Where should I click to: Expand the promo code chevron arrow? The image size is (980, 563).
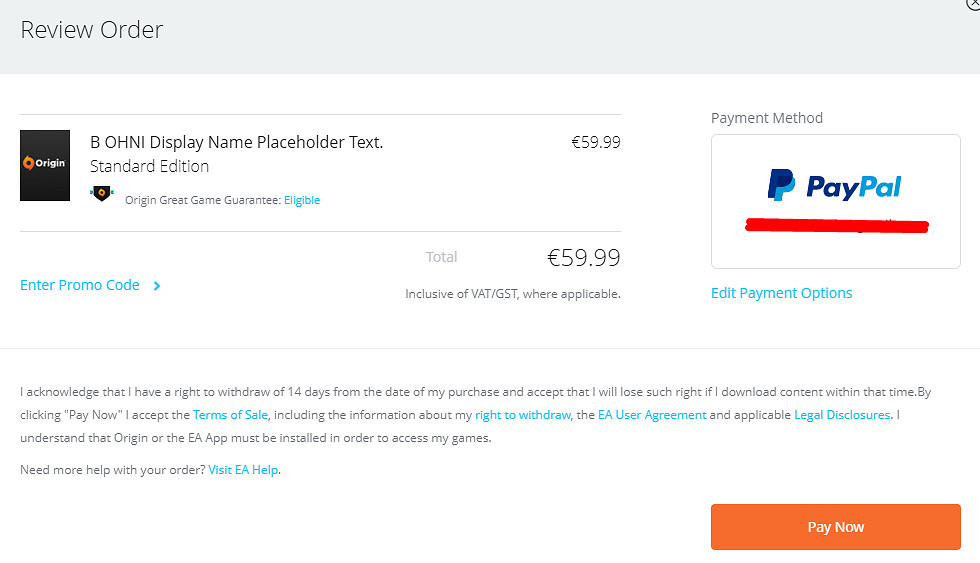(157, 286)
